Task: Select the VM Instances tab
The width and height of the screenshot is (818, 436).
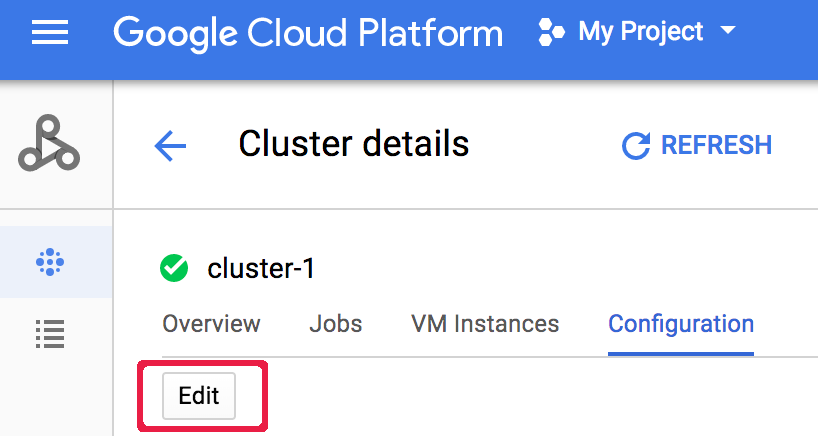Action: point(485,324)
